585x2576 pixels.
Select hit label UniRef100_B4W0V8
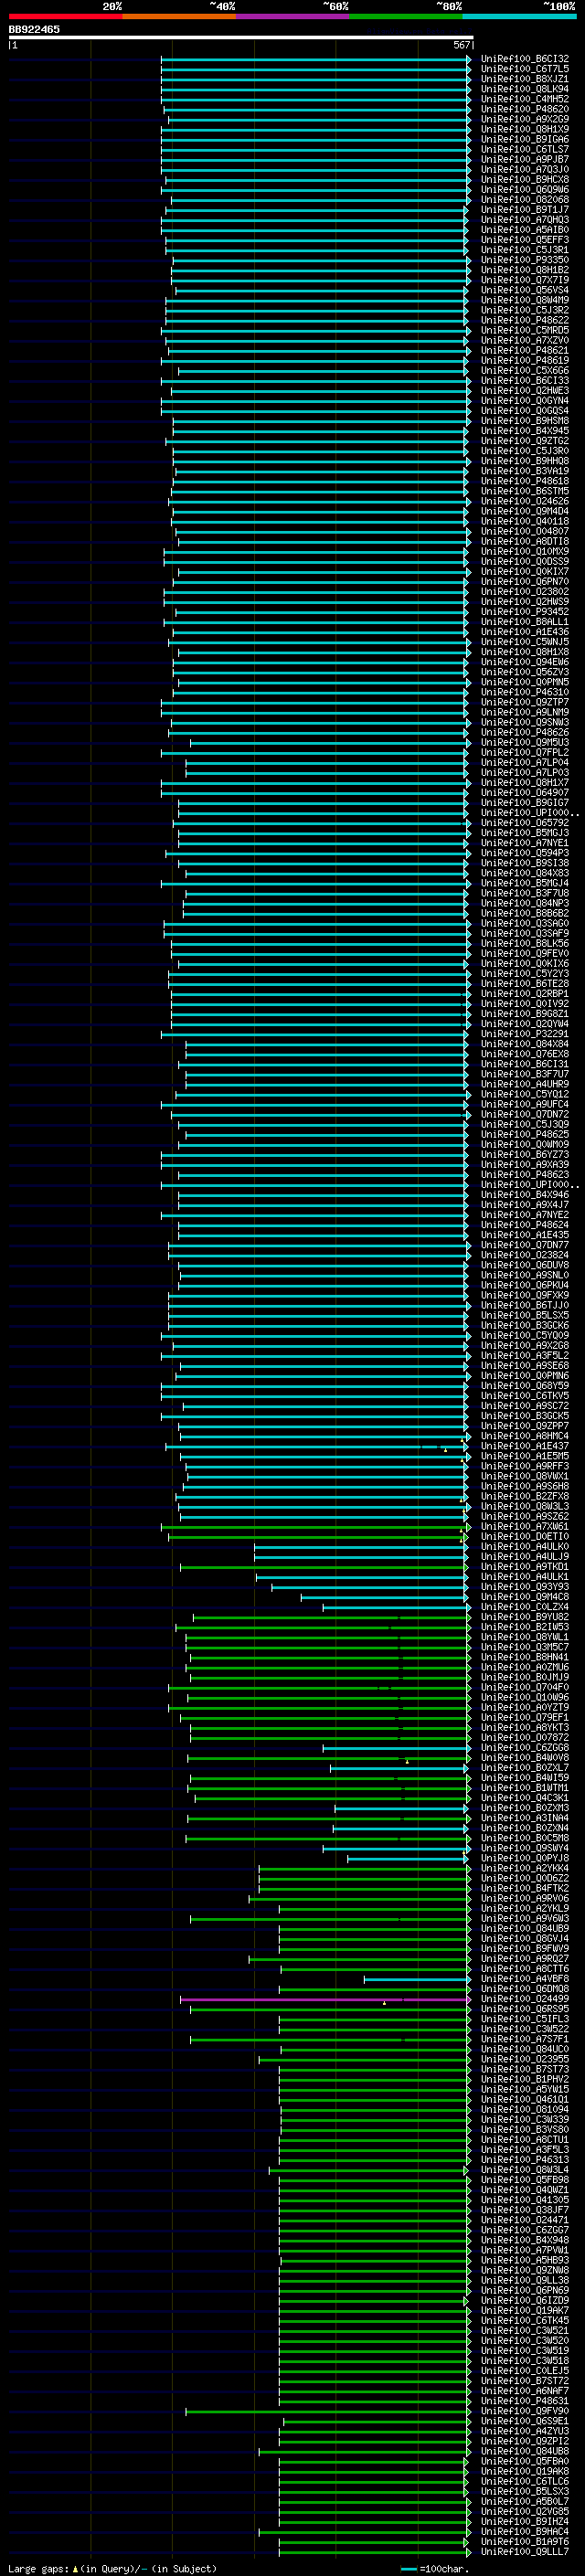[x=525, y=1758]
